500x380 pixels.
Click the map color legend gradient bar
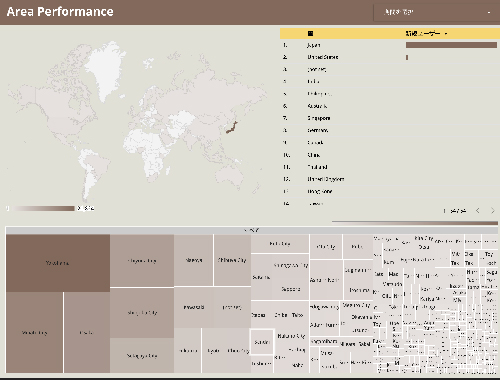click(43, 208)
